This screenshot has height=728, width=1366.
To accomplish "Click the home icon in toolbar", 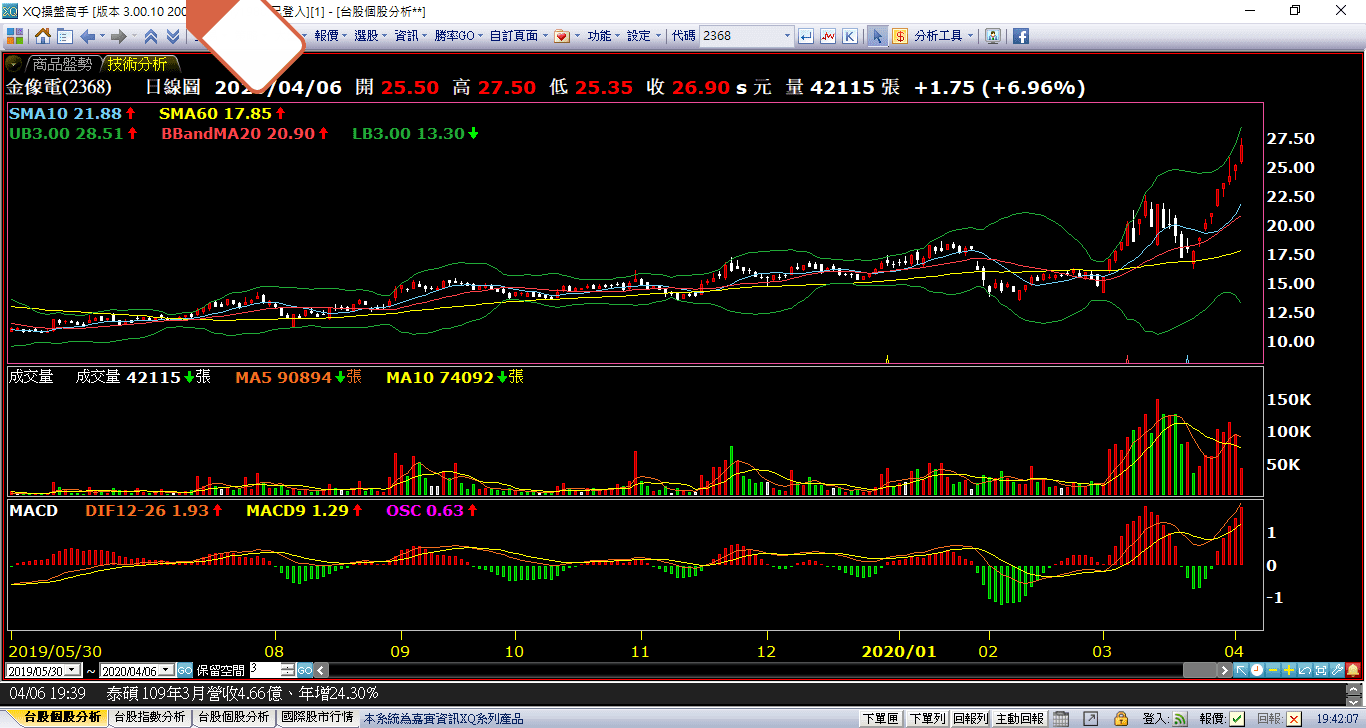I will [x=43, y=36].
